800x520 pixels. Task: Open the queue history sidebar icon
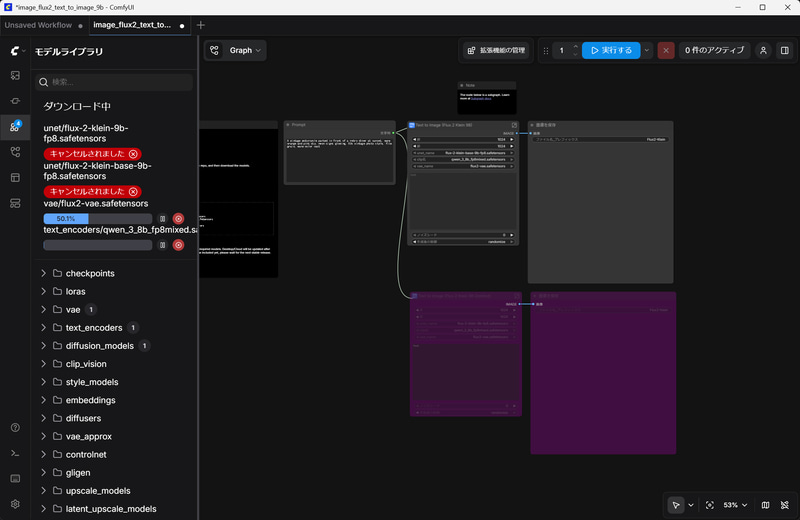click(x=15, y=76)
